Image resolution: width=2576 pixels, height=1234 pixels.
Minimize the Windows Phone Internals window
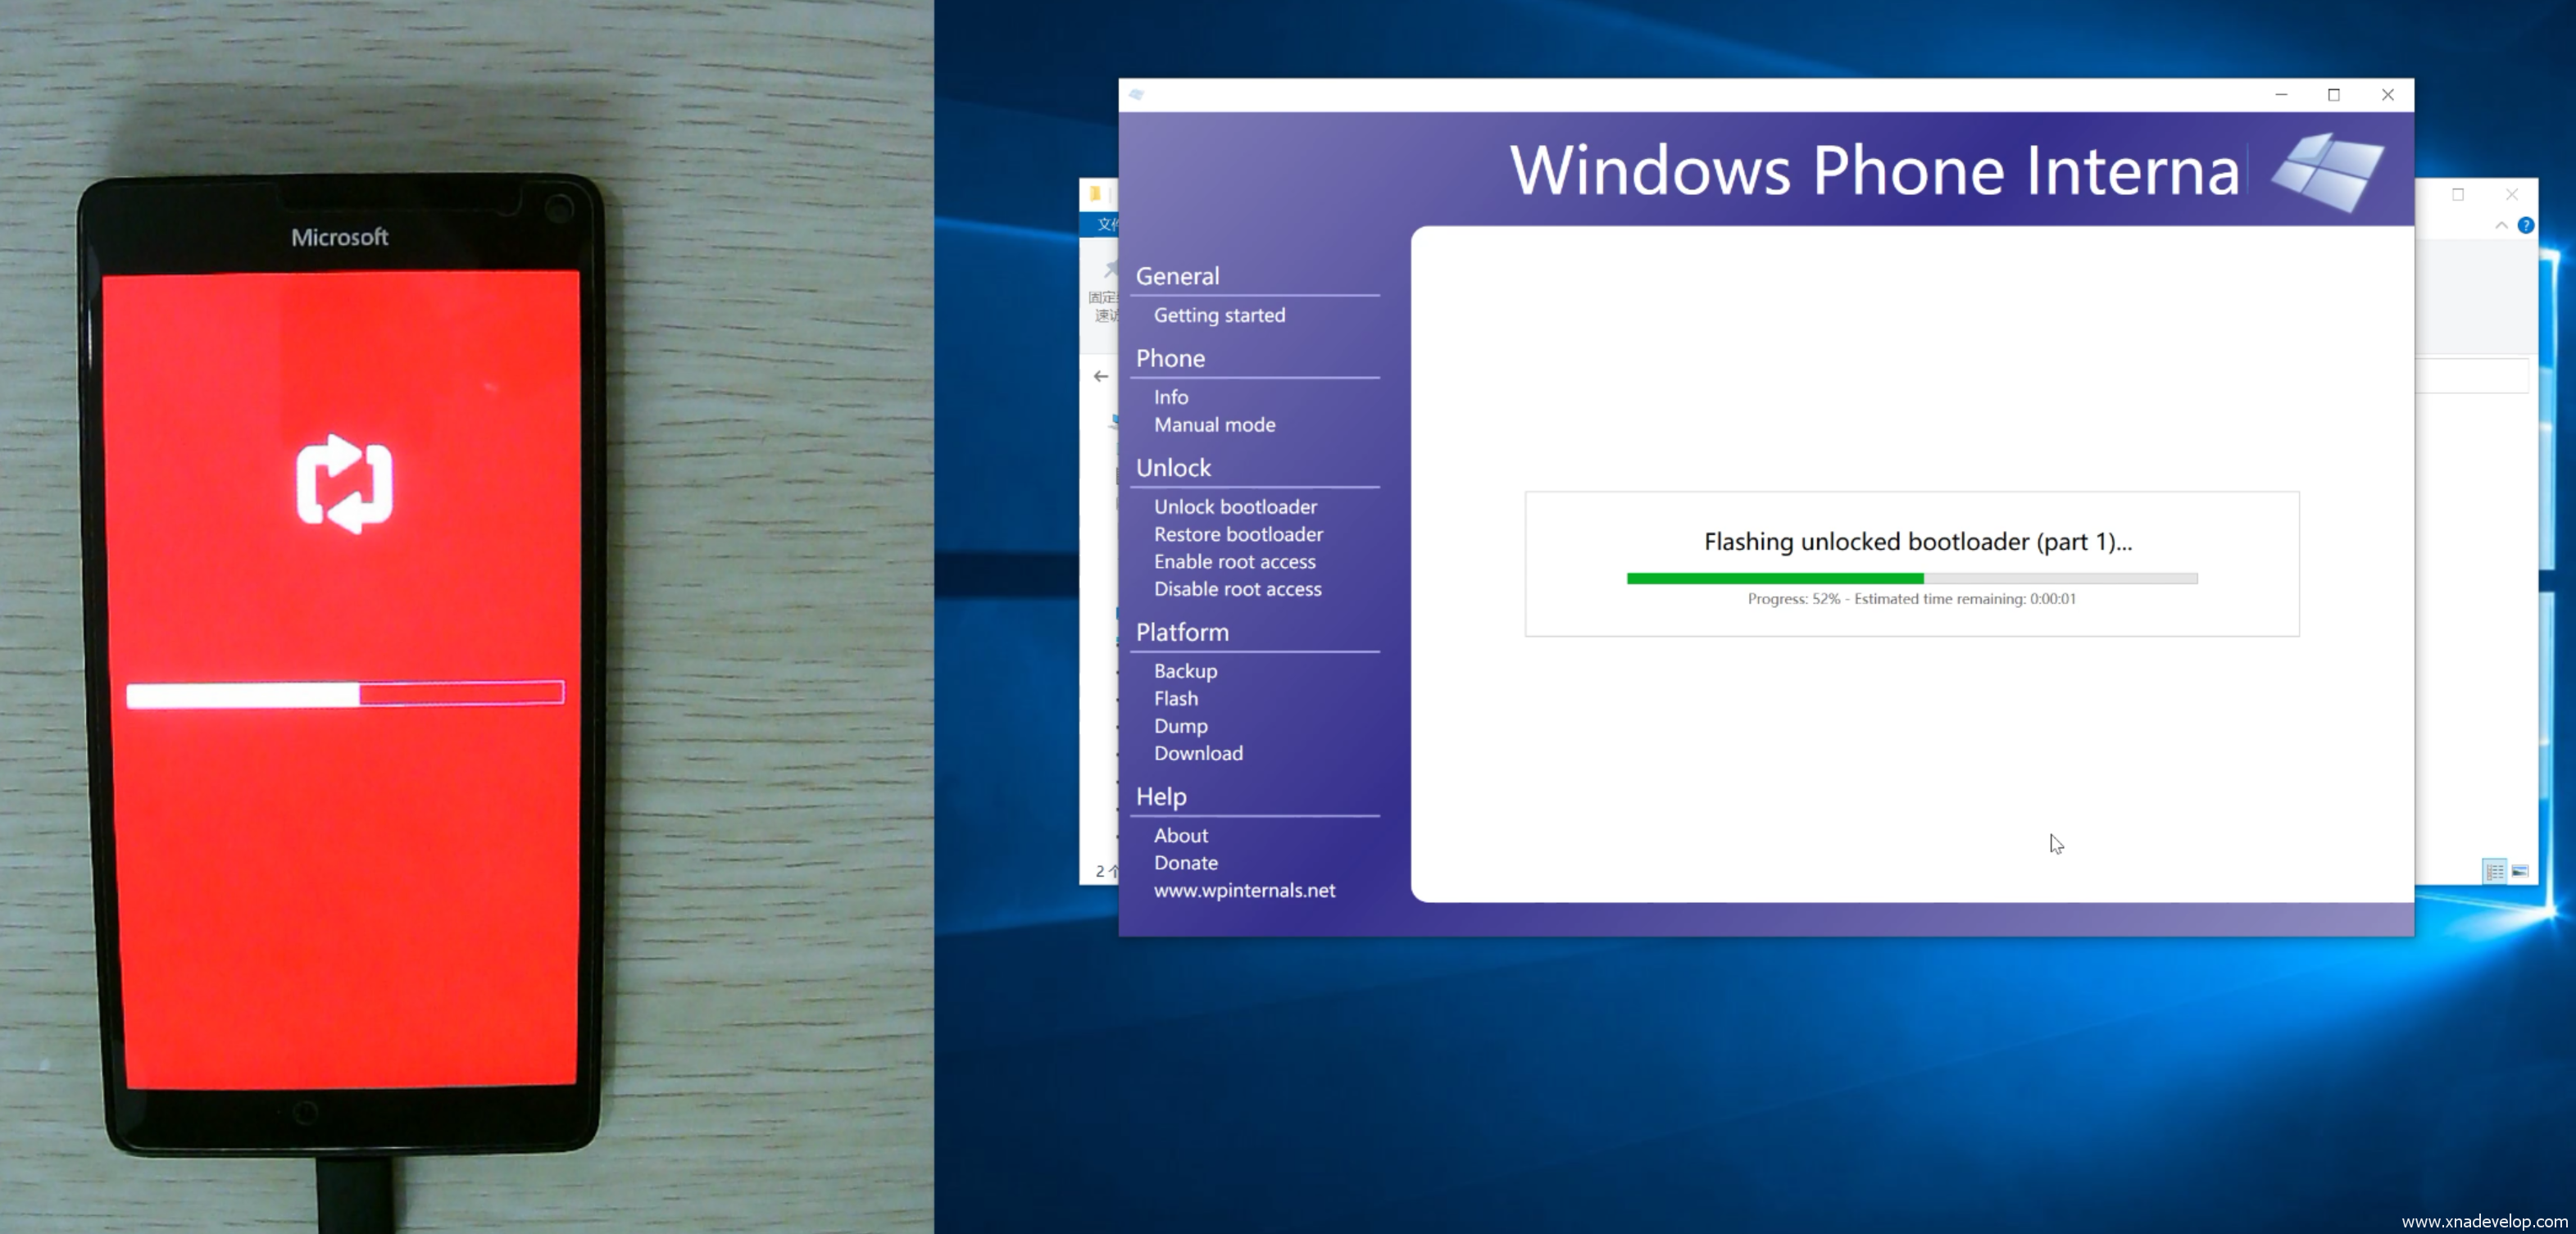[2281, 95]
